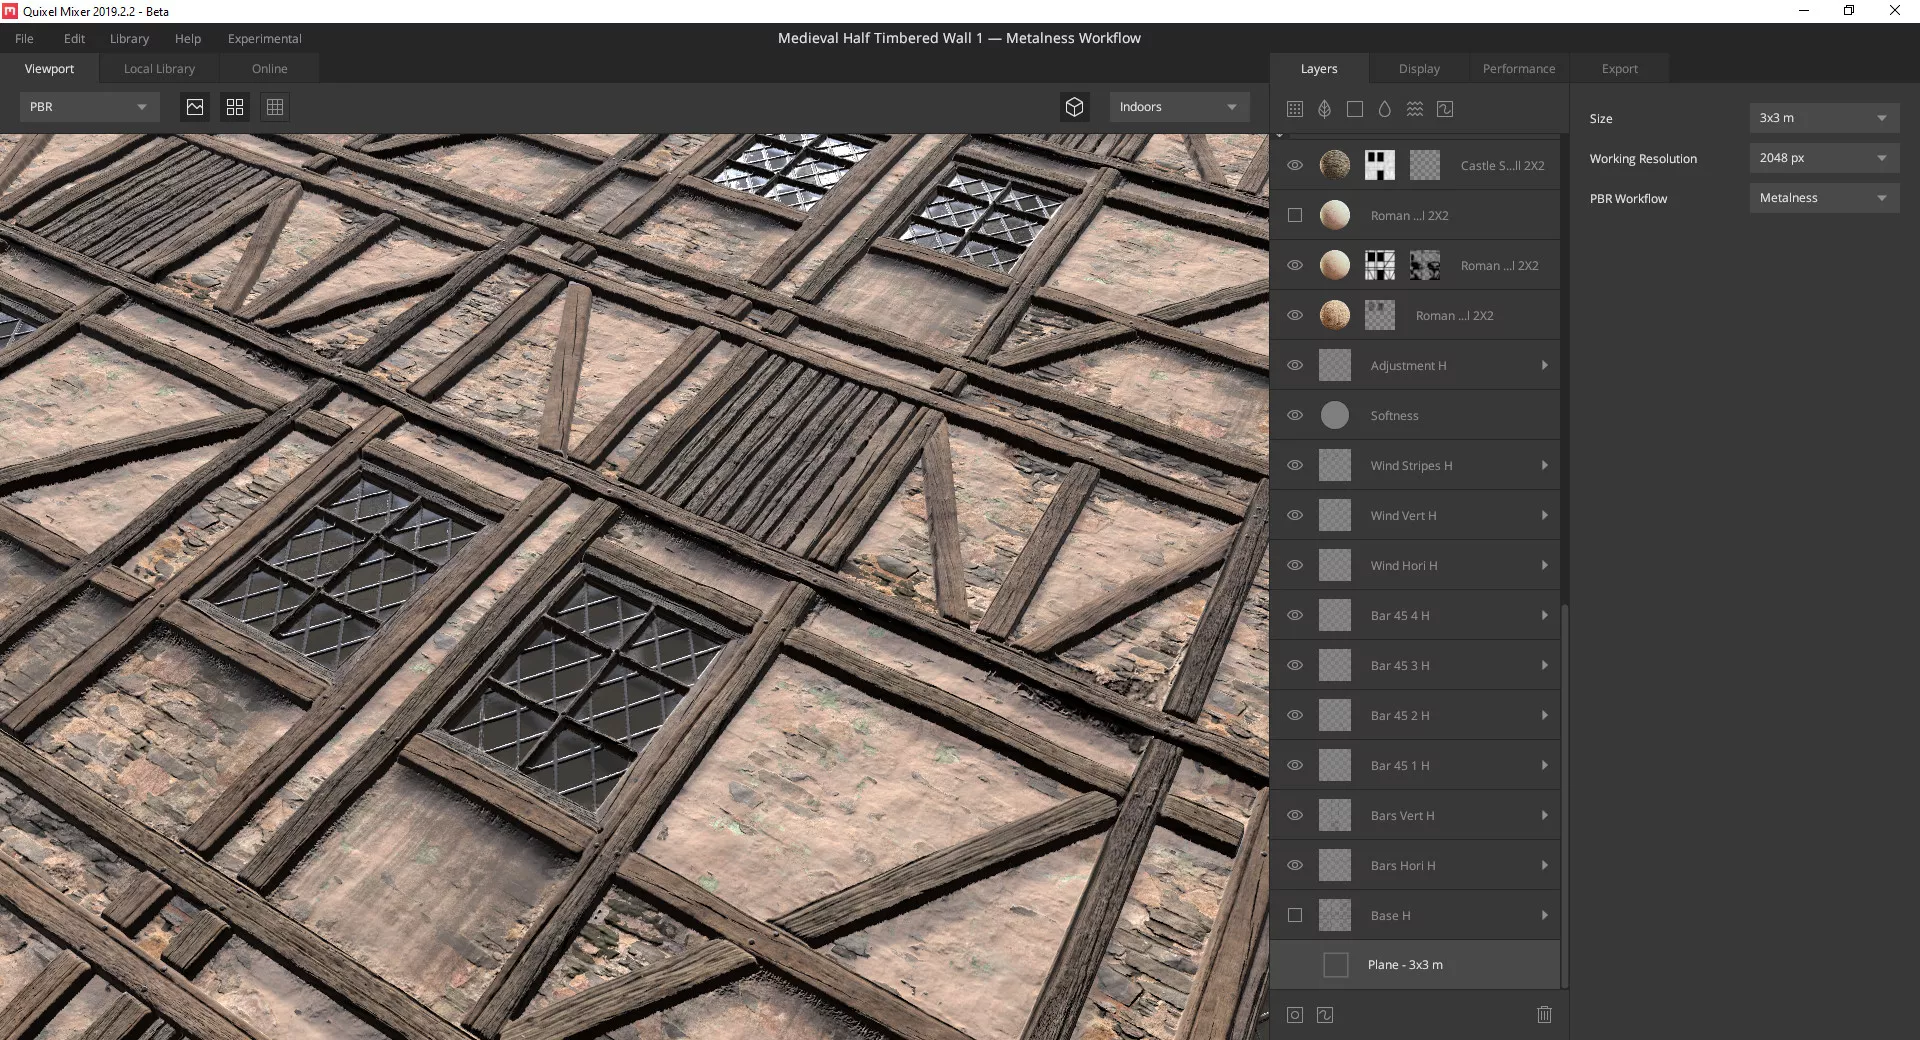Enable the Base H layer checkbox
Screen dimensions: 1920x1040
click(x=1295, y=915)
